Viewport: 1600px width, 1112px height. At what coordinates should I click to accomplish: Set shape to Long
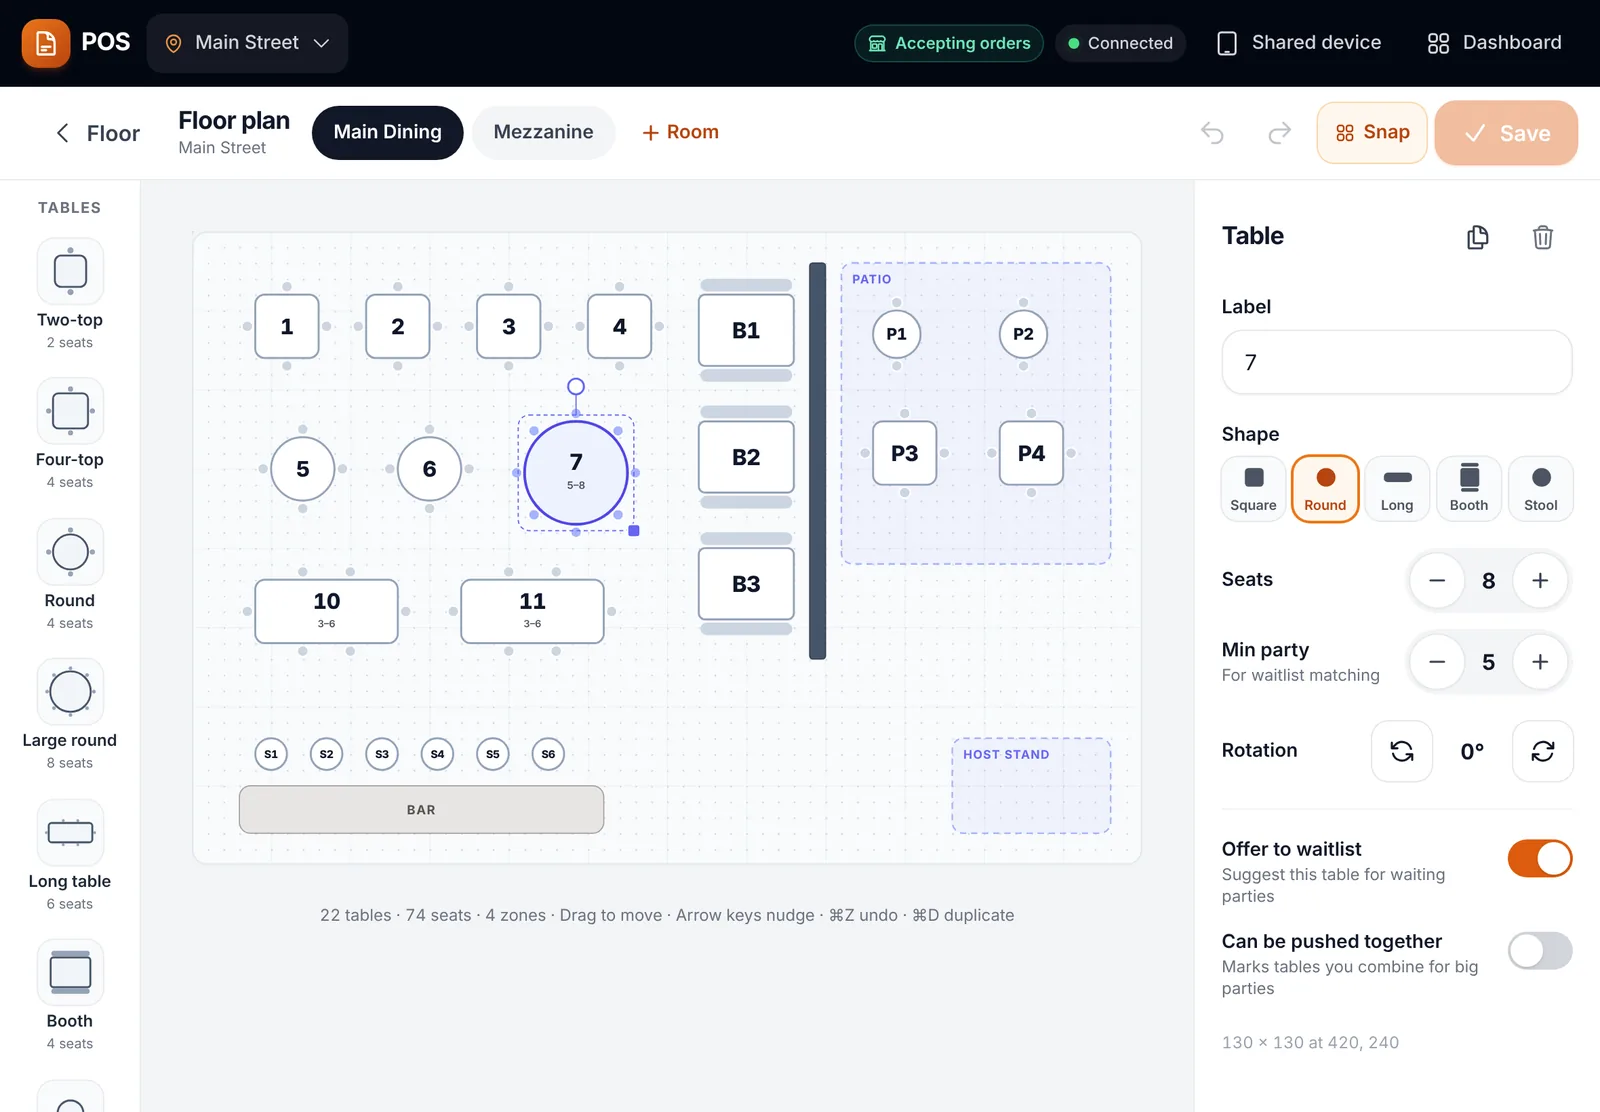point(1397,489)
